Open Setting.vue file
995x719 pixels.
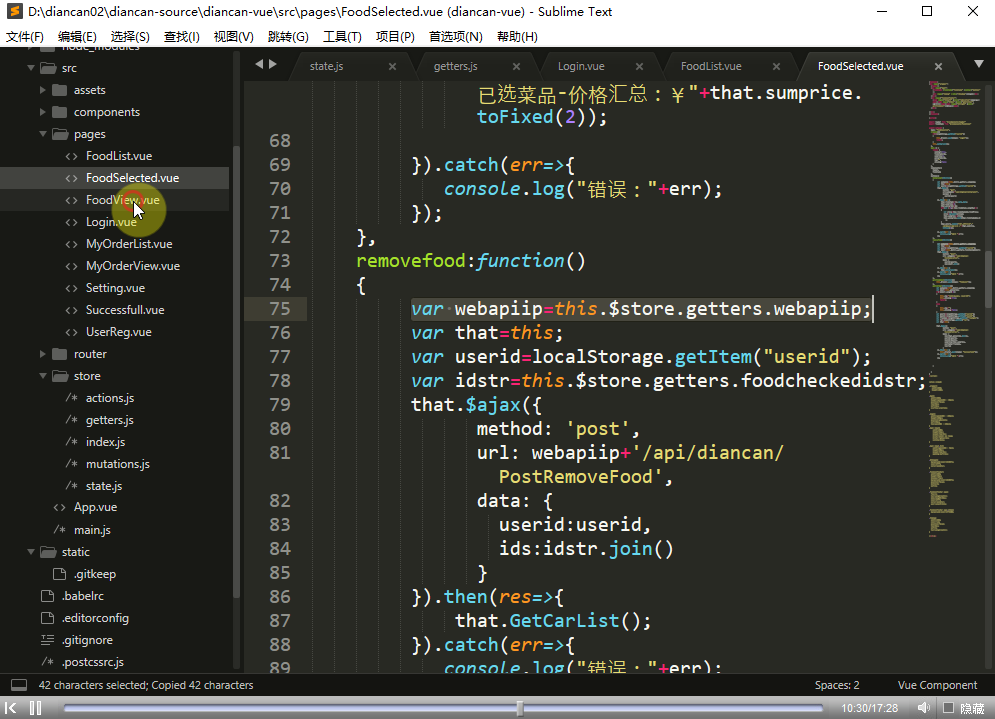click(115, 288)
